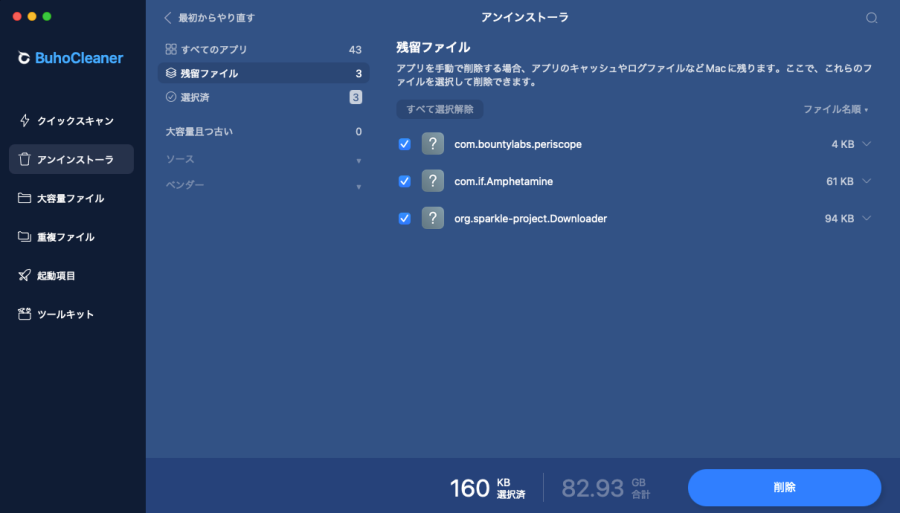This screenshot has width=900, height=513.
Task: Open 起動項目 in the sidebar
Action: tap(71, 275)
